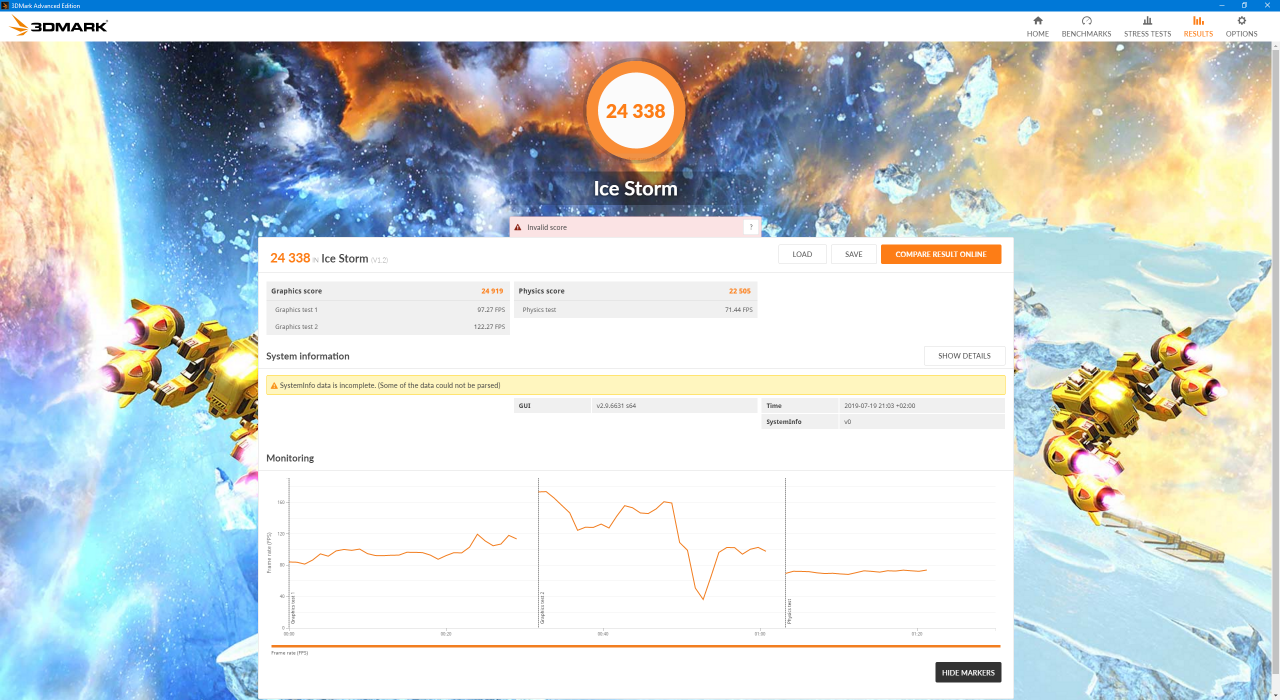Click the Physics test chart marker
This screenshot has width=1280, height=700.
click(789, 611)
